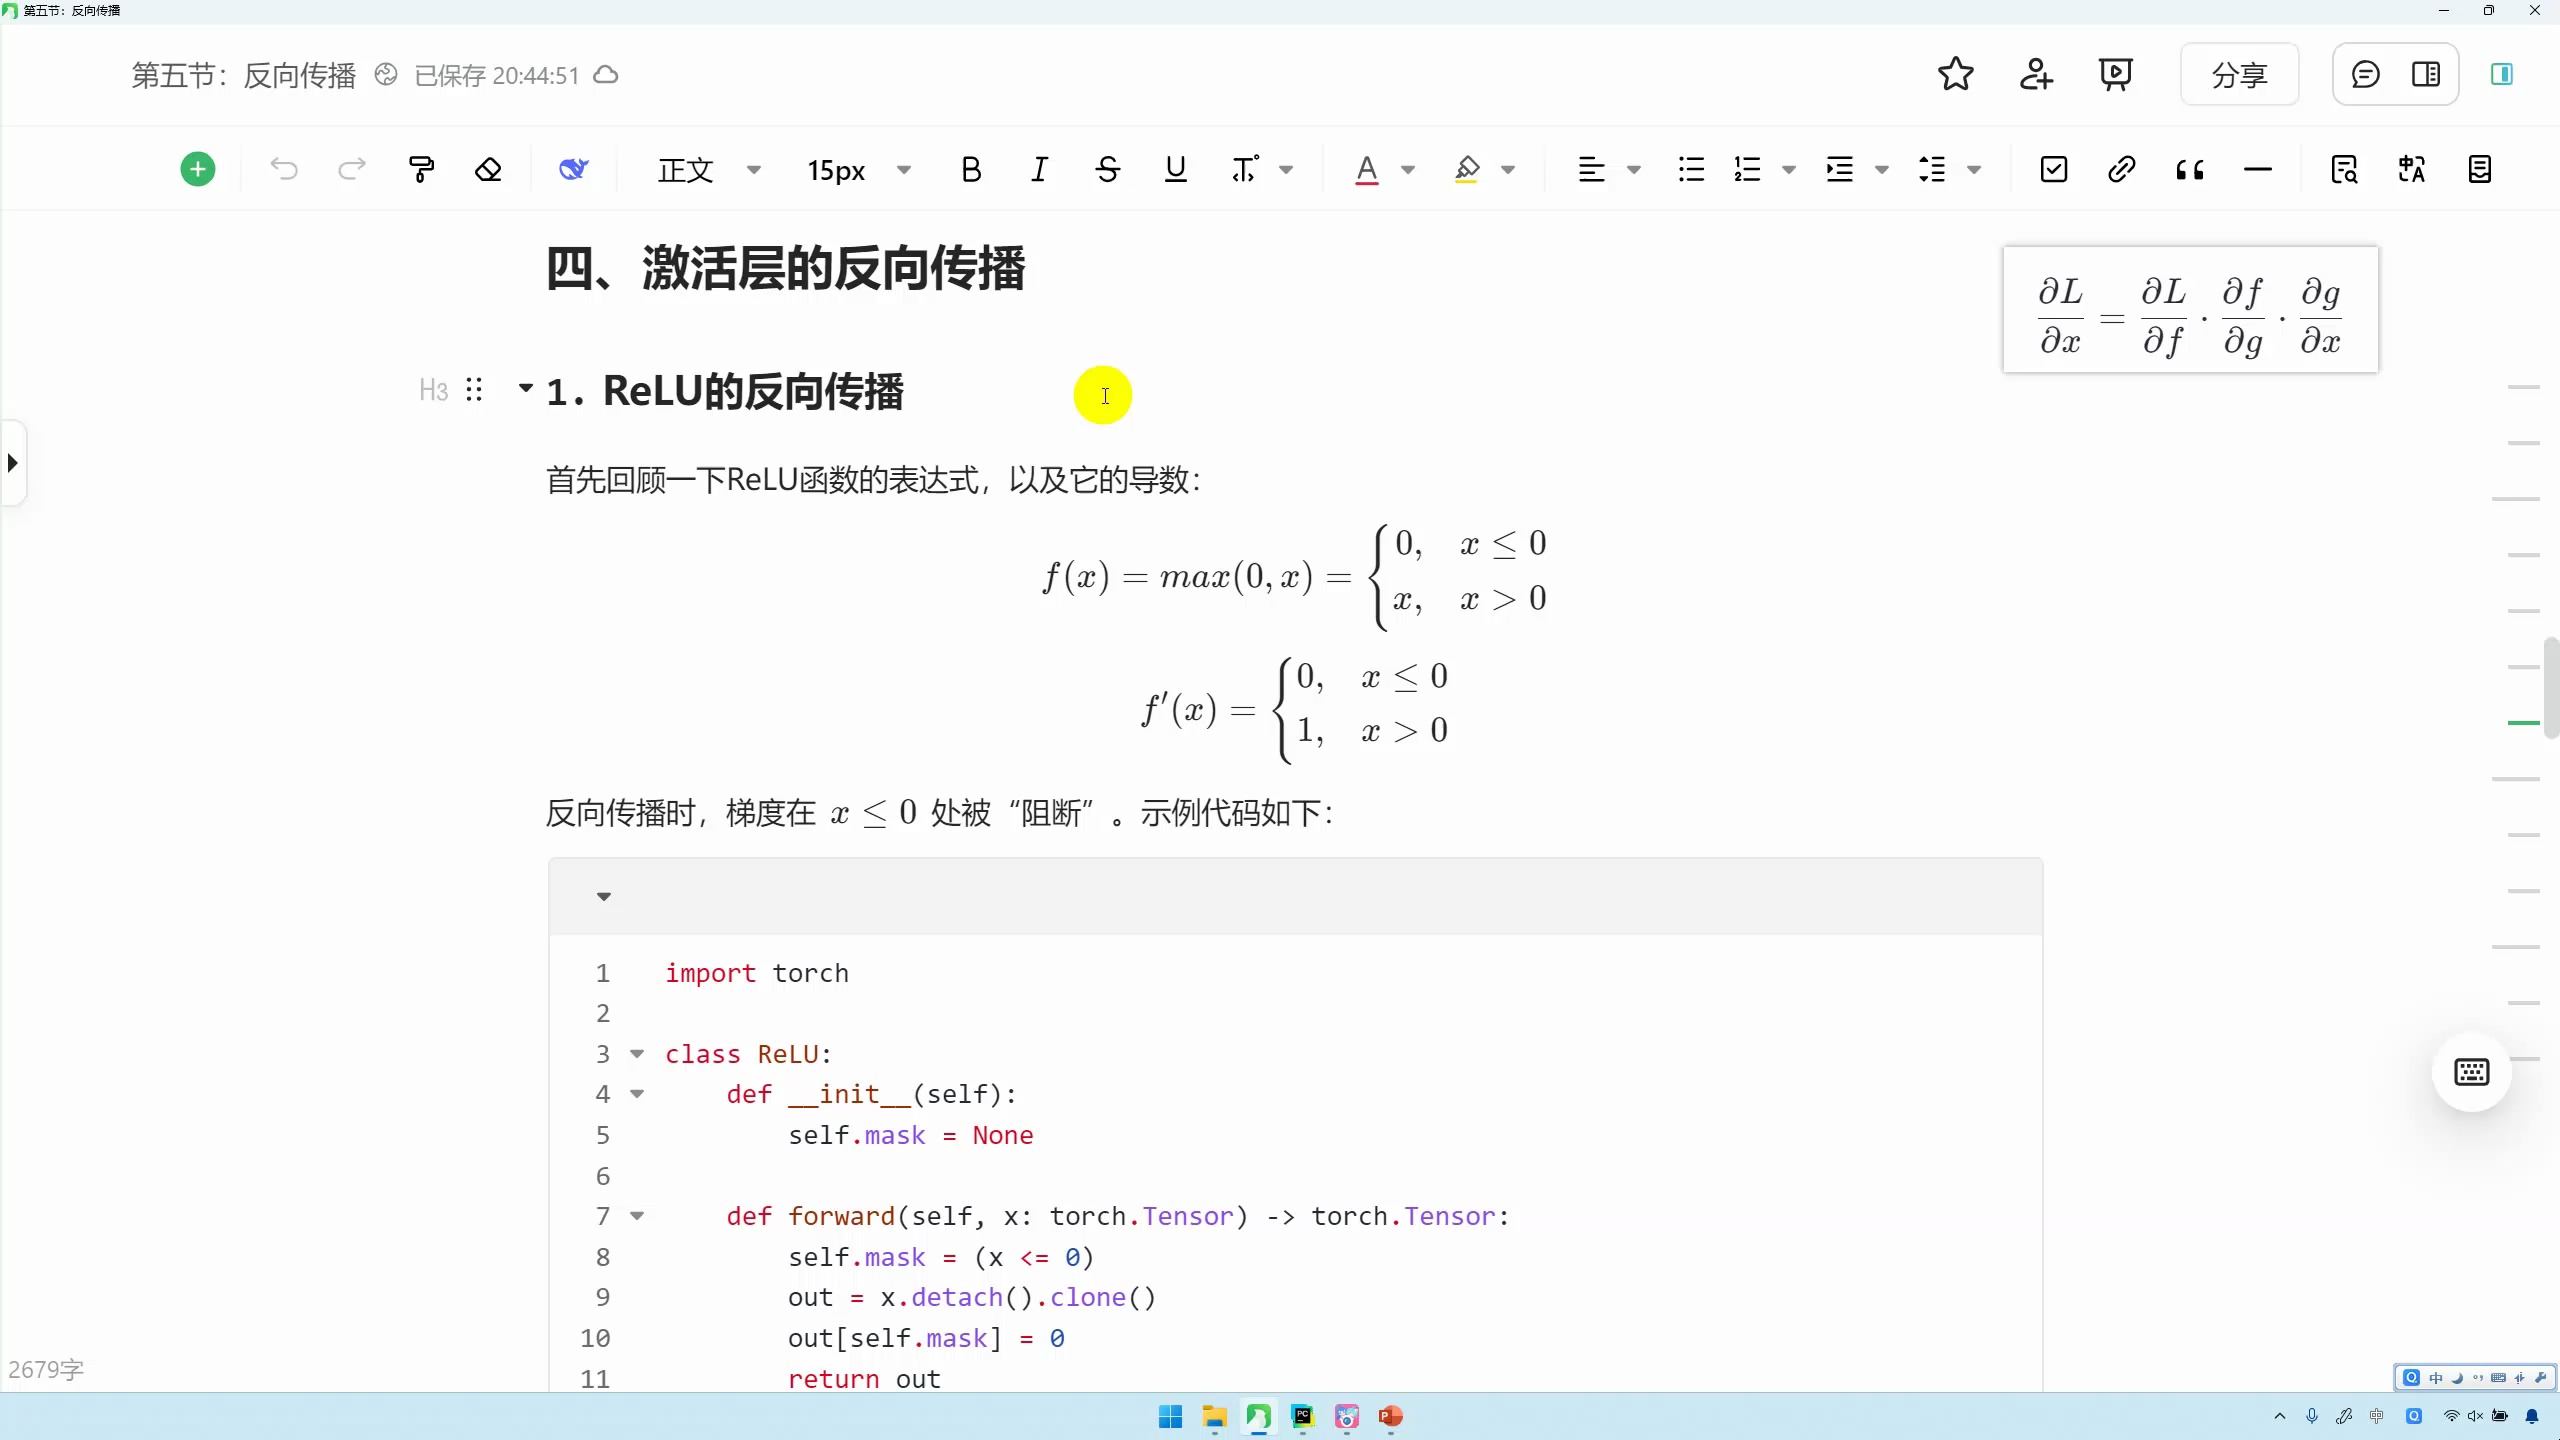Toggle bold formatting
This screenshot has height=1440, width=2560.
(970, 168)
